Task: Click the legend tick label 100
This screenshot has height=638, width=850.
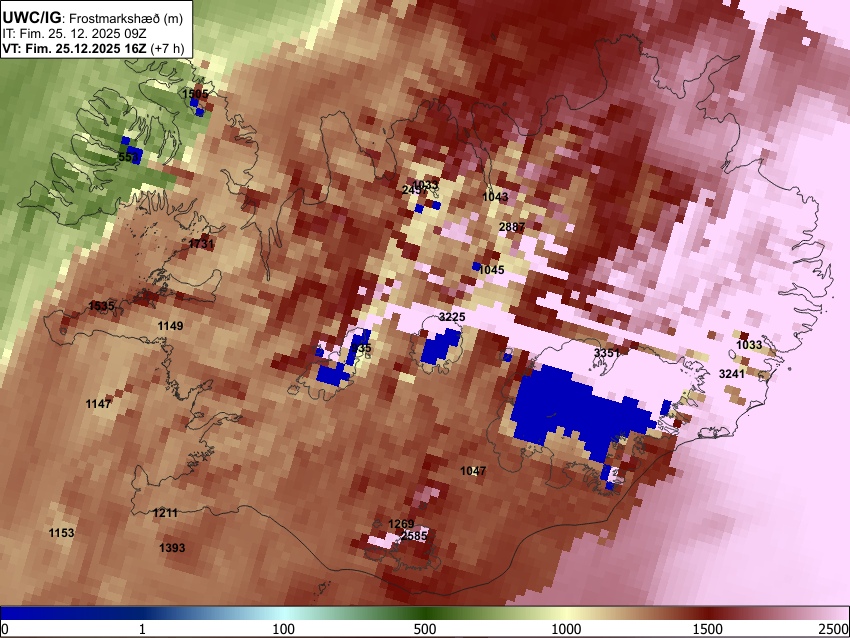Action: [x=284, y=629]
